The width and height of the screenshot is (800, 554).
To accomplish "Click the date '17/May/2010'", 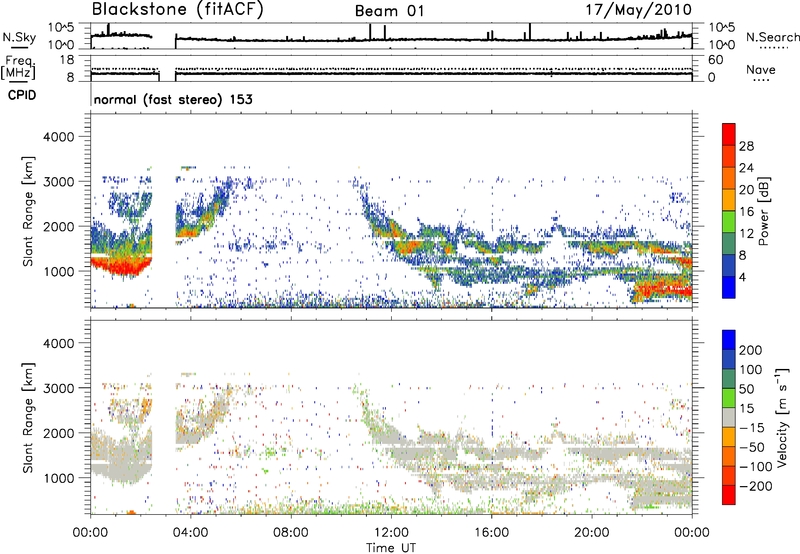I will tap(638, 10).
